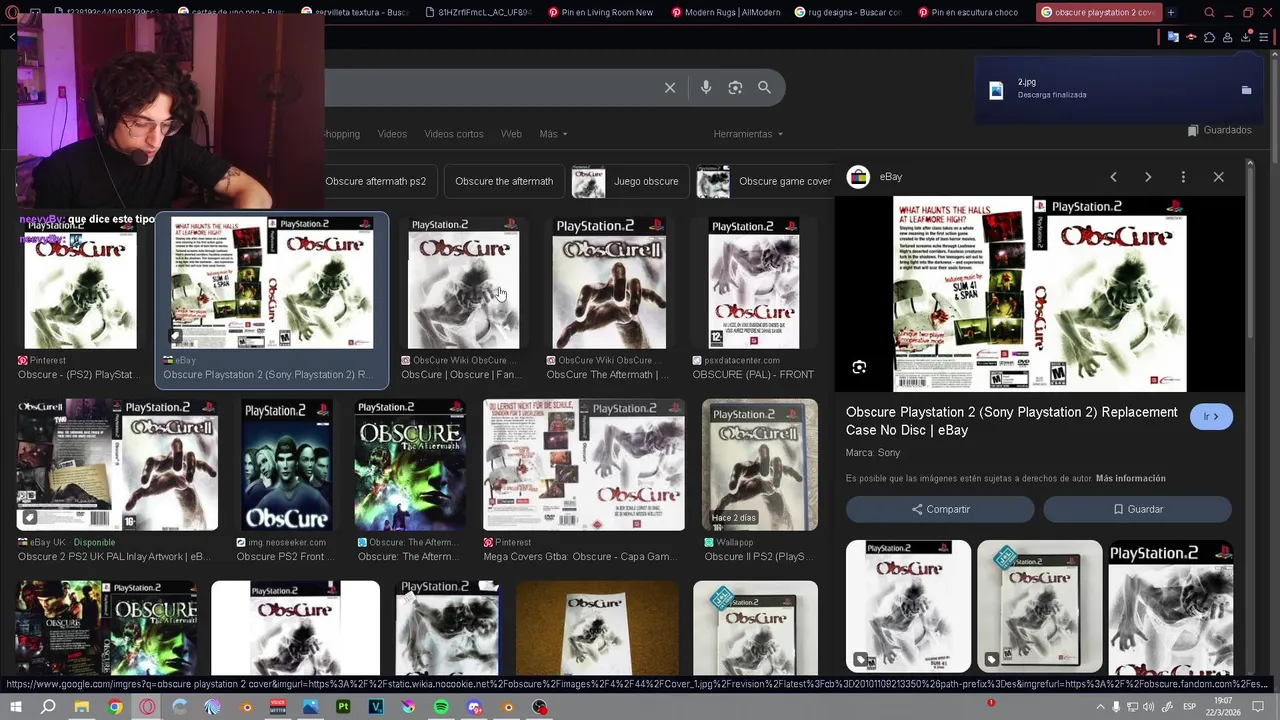Open the large ObsCure cover preview image

pyautogui.click(x=1040, y=294)
